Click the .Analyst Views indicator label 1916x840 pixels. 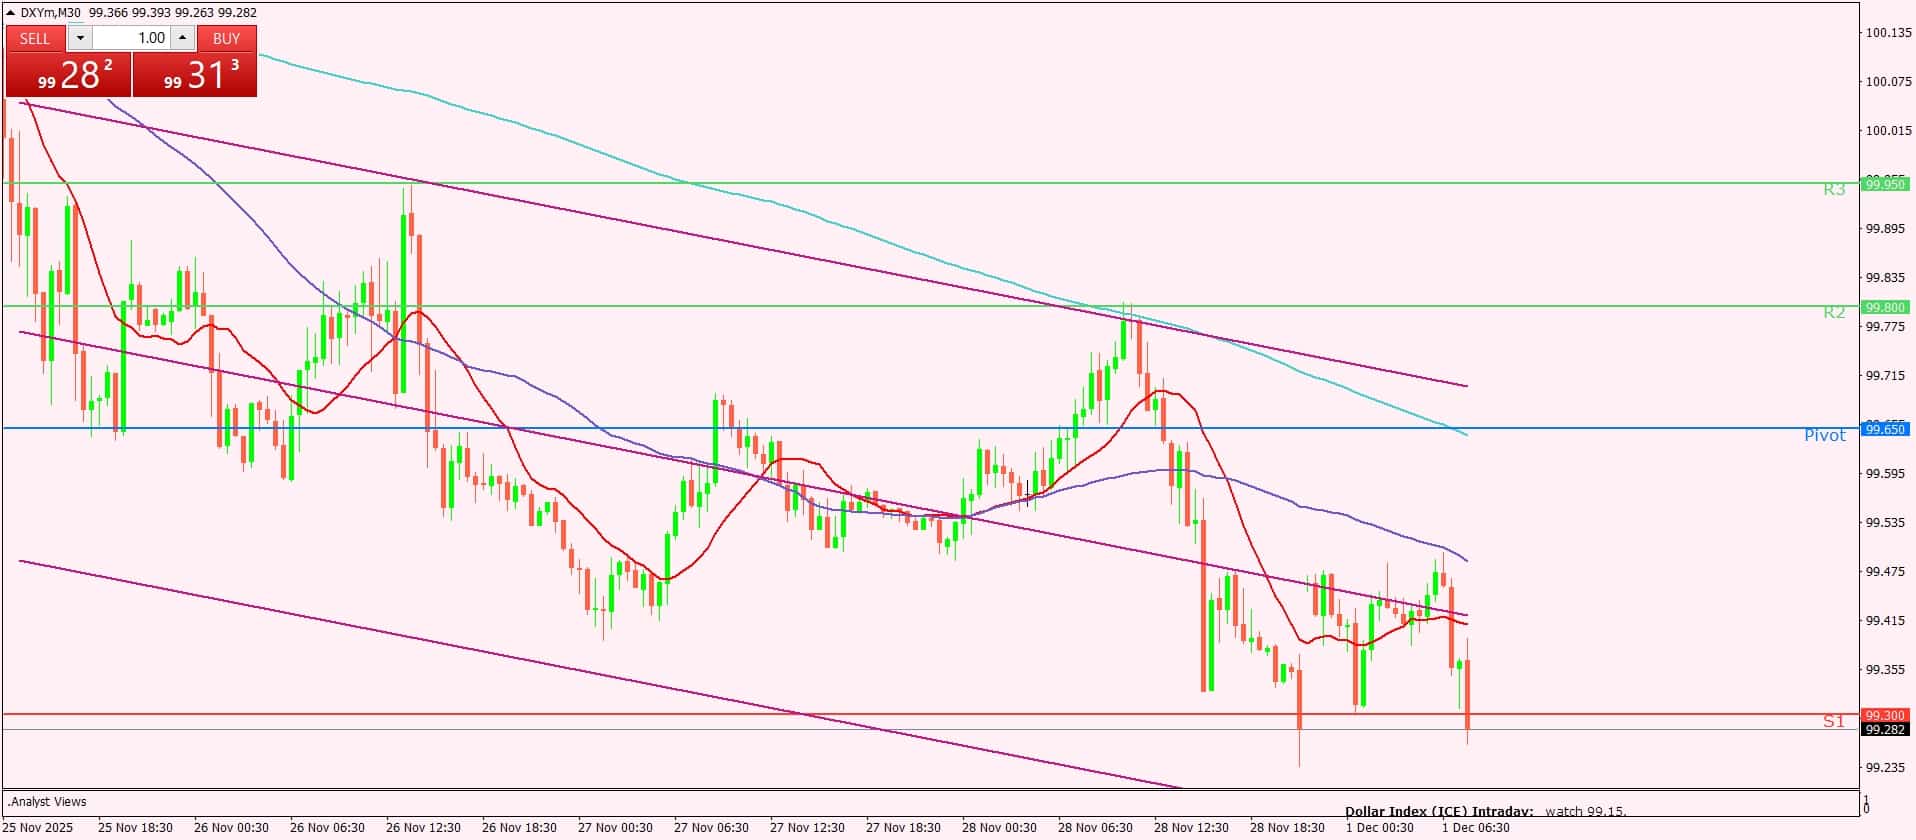(48, 802)
